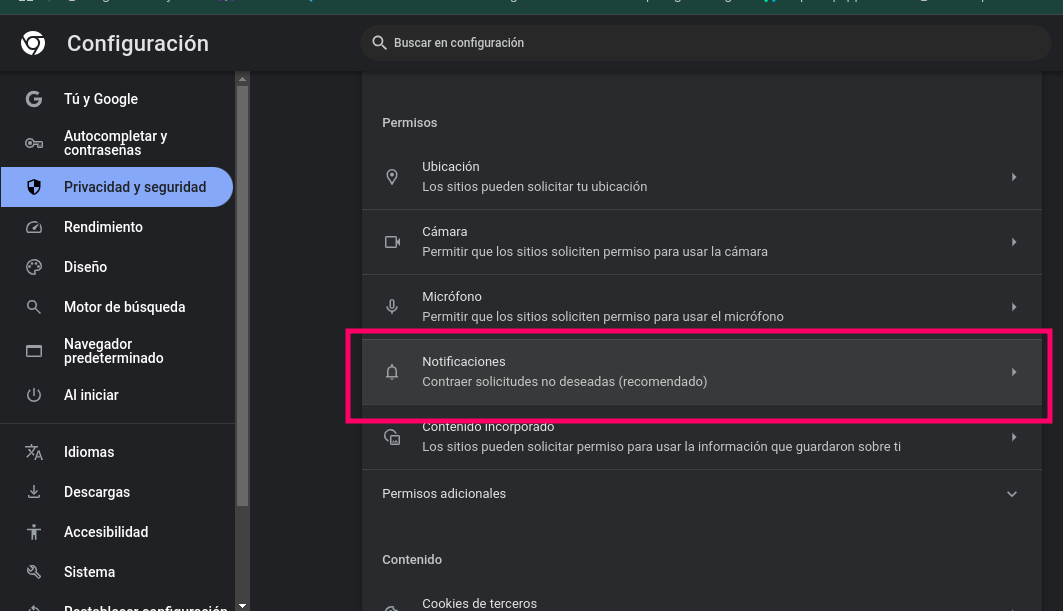Open the Notificaciones permission row

(x=700, y=372)
